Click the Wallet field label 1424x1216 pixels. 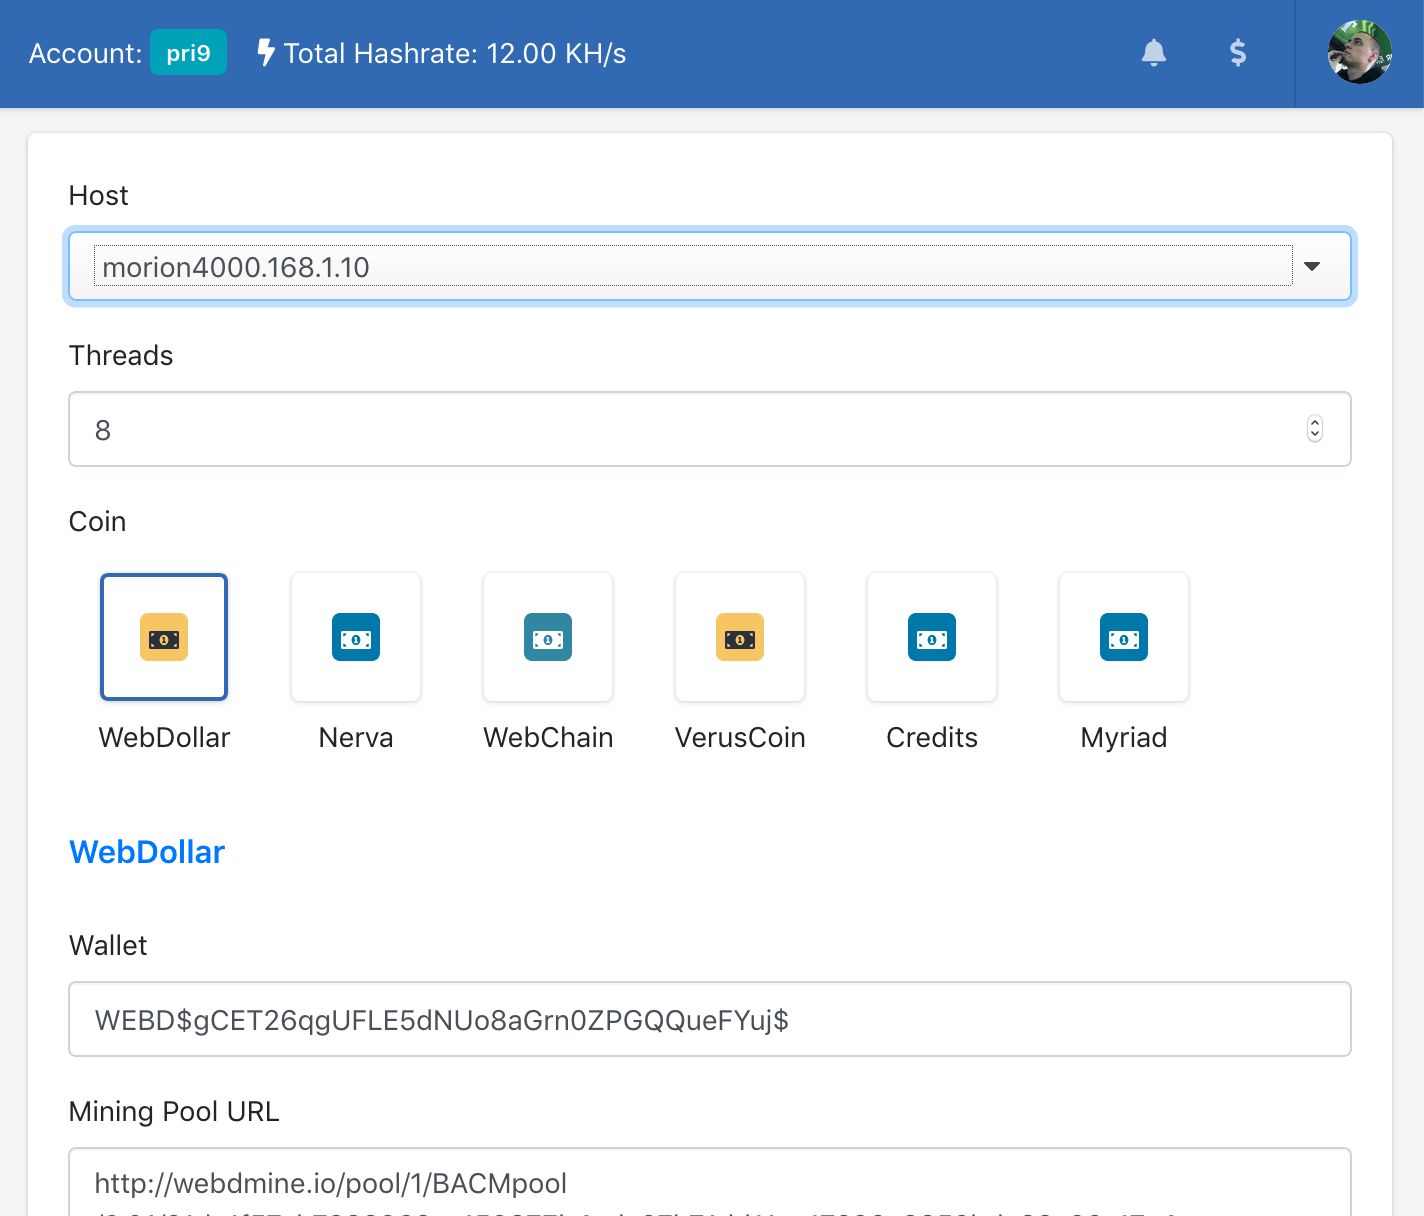tap(108, 945)
